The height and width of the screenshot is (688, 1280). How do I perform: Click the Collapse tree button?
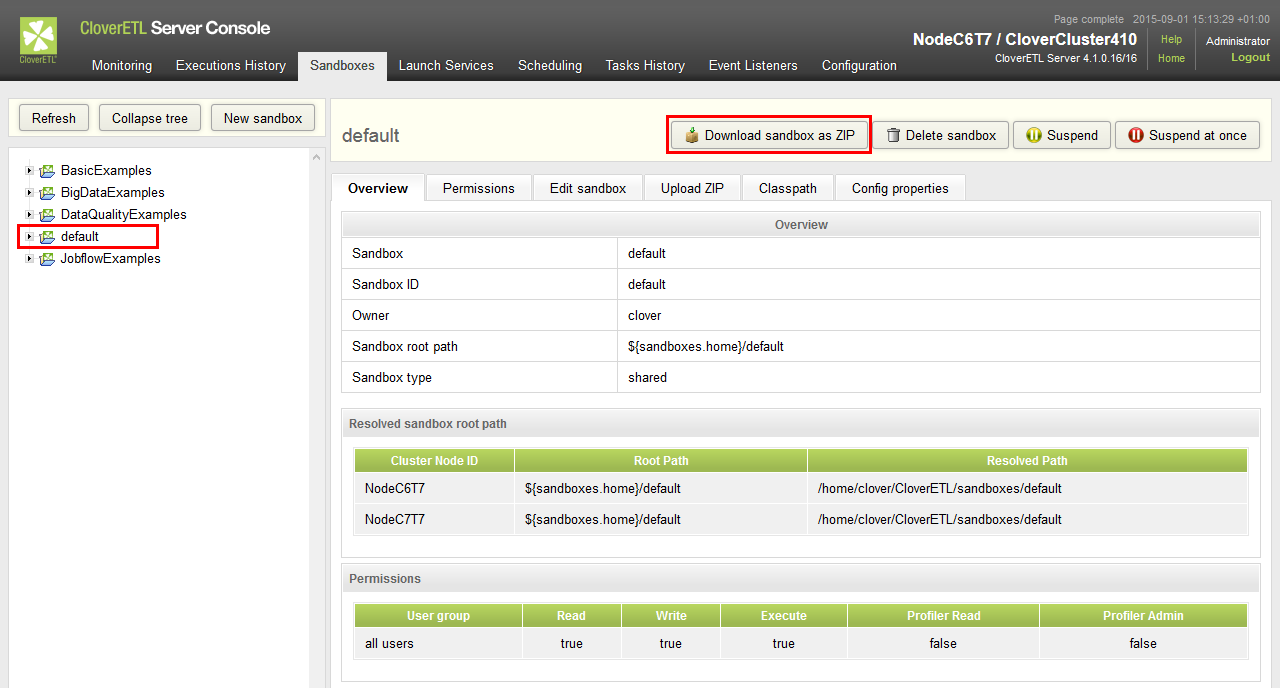[150, 118]
